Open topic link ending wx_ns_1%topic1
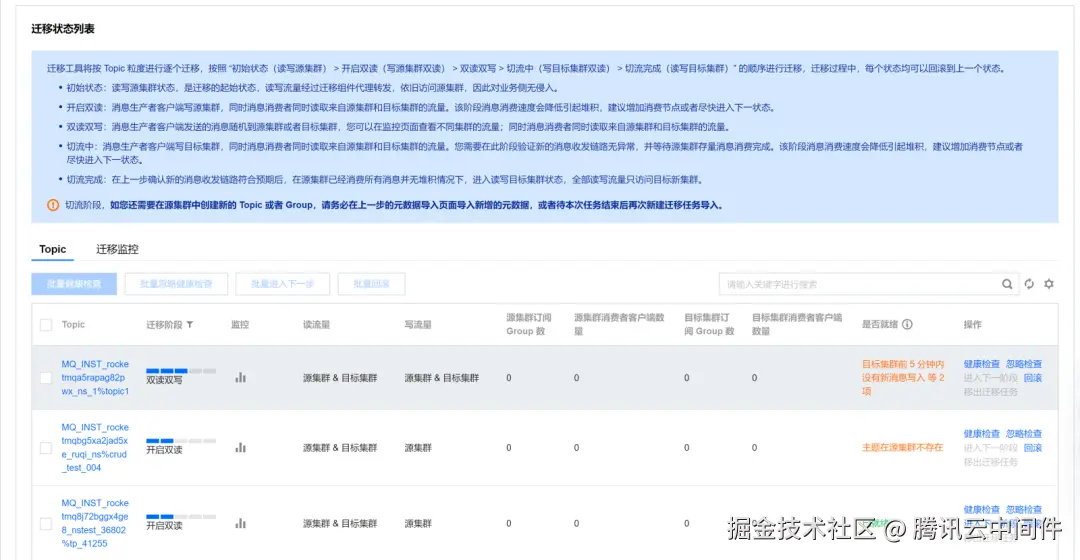The width and height of the screenshot is (1080, 560). [x=95, y=377]
